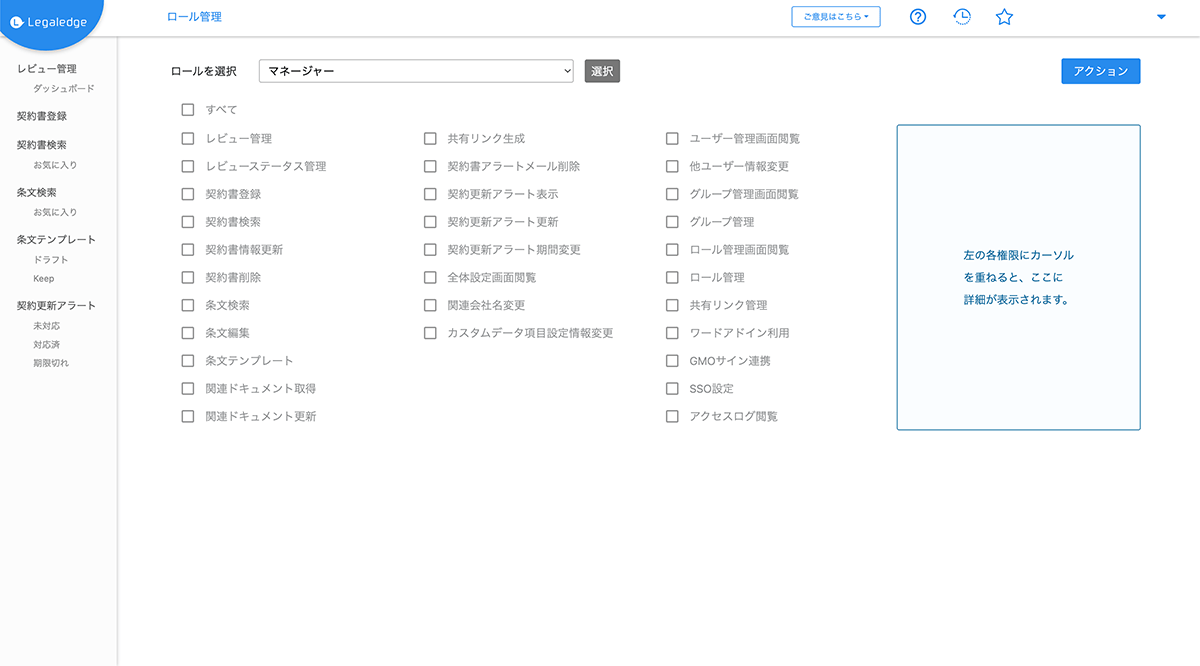Click the レビューステータス管理 label
Image resolution: width=1200 pixels, height=666 pixels.
(266, 166)
